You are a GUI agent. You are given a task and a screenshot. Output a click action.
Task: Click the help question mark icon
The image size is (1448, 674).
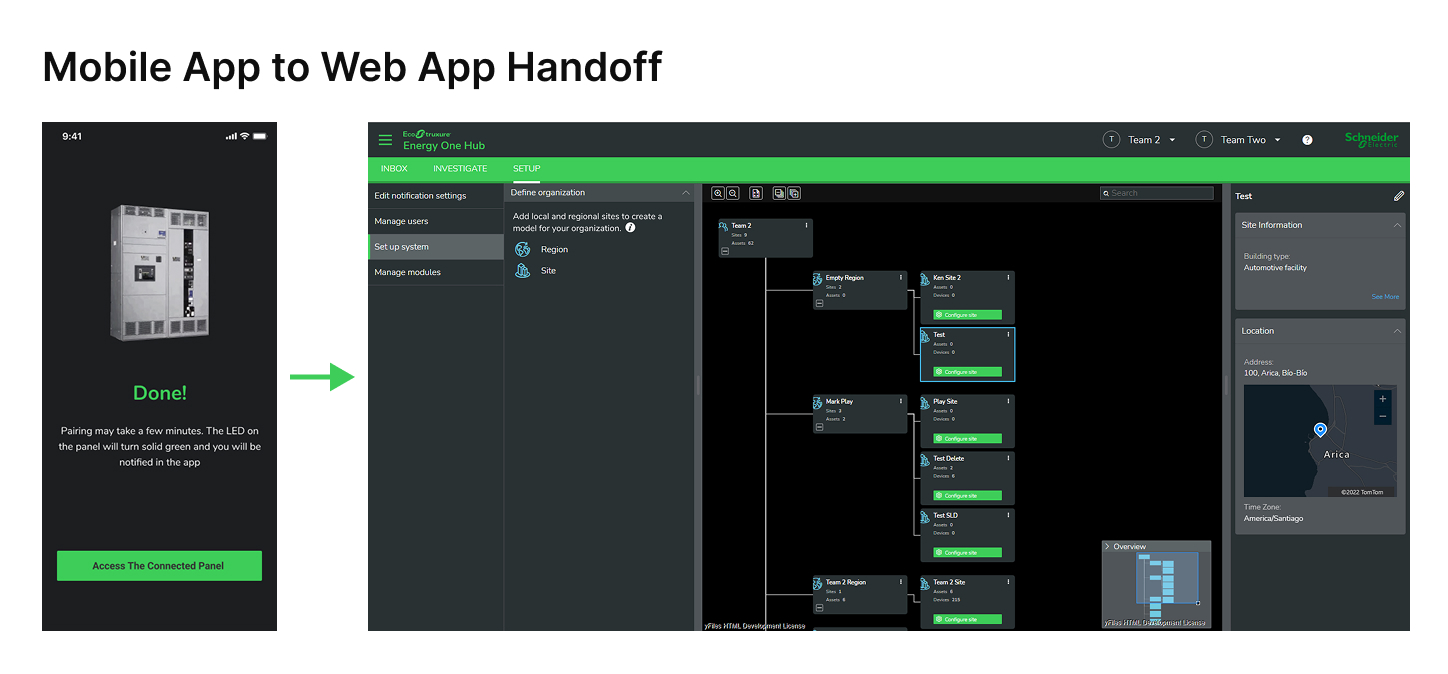(x=1307, y=140)
